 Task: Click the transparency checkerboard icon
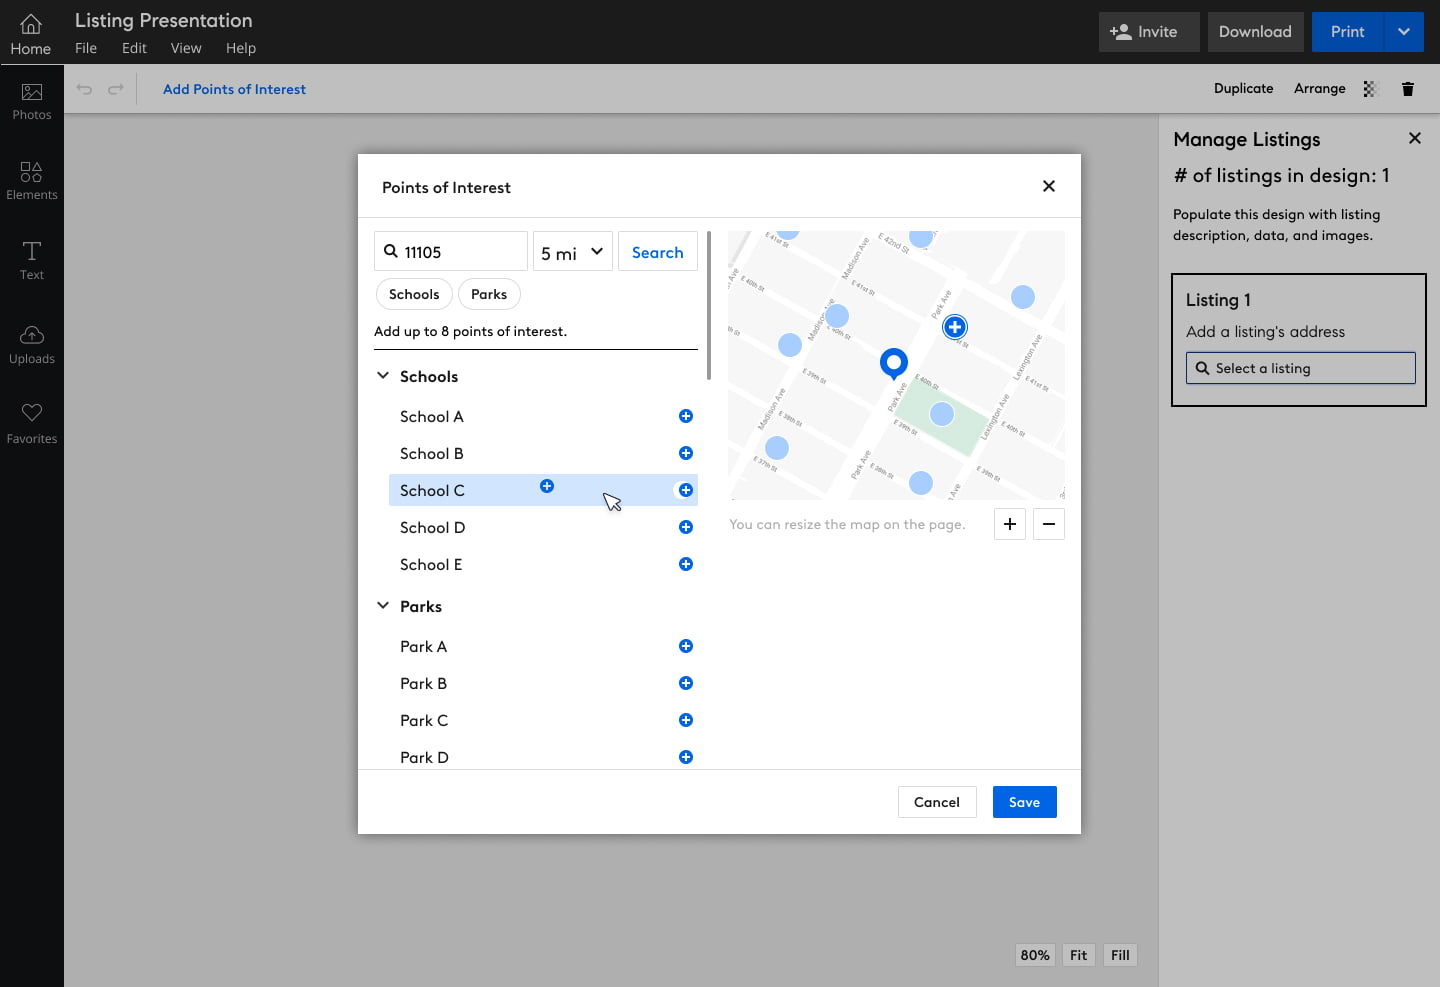tap(1371, 89)
